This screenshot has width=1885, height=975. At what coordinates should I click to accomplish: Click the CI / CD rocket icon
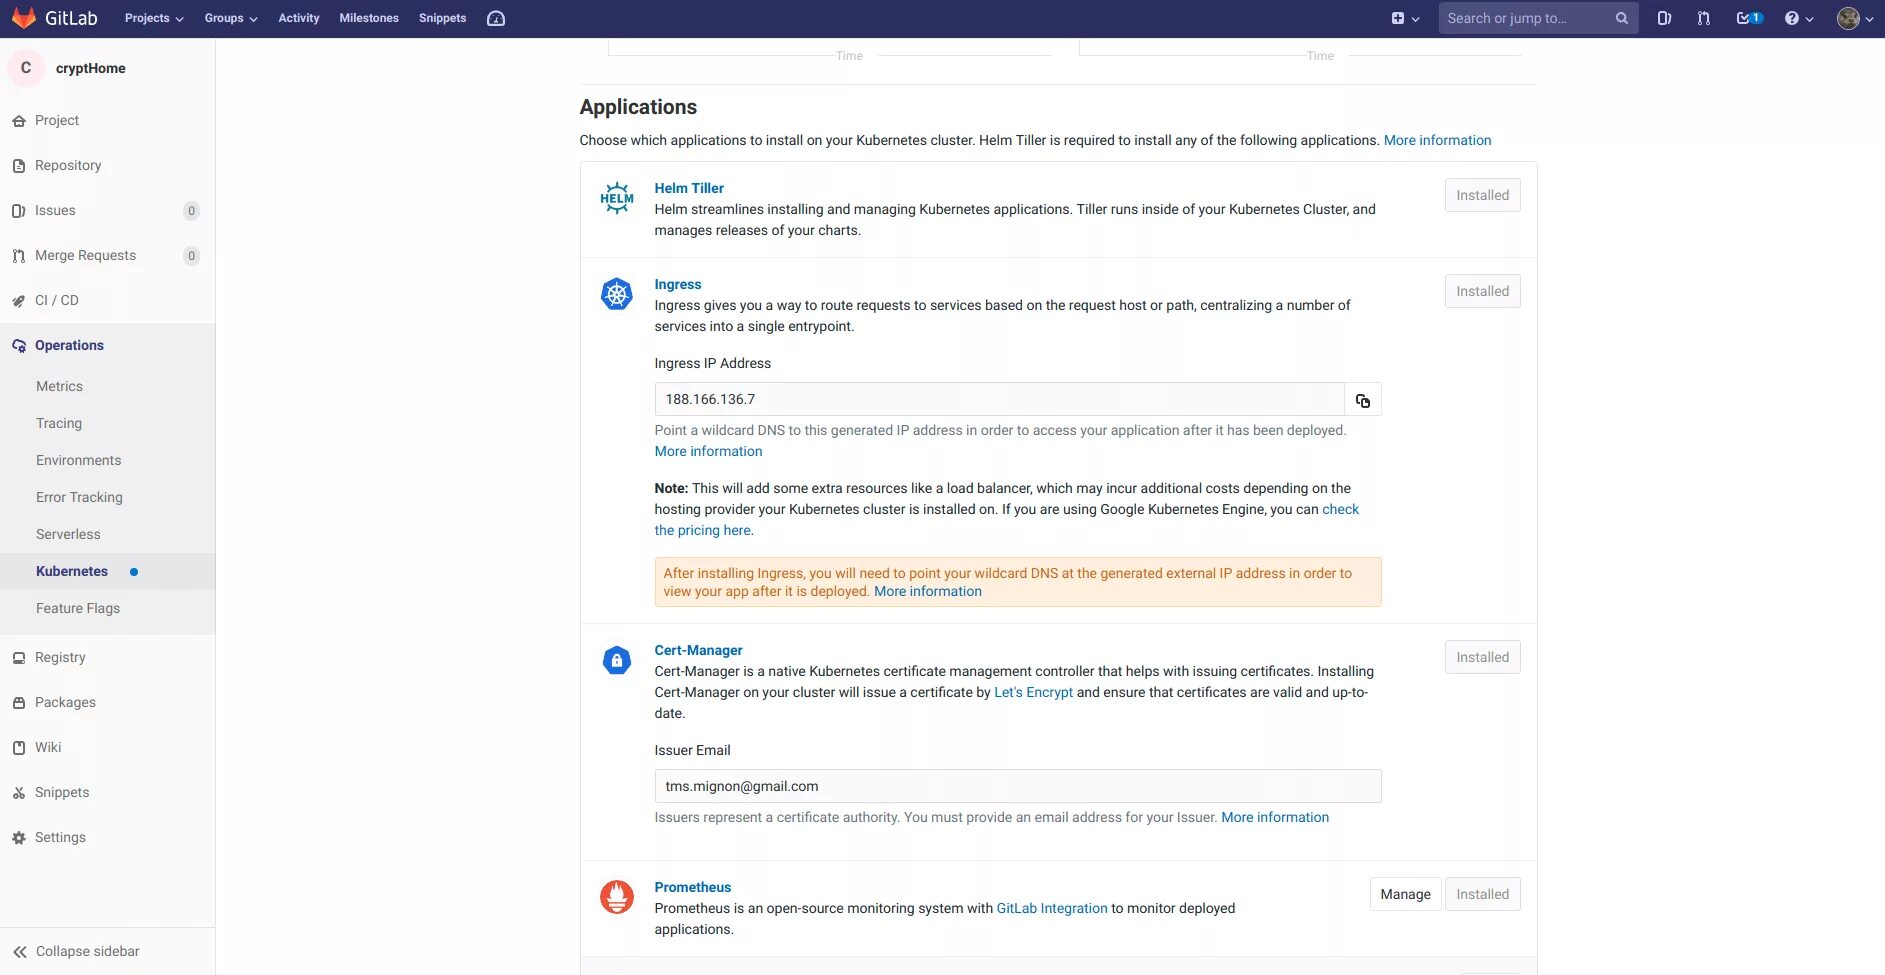click(19, 301)
